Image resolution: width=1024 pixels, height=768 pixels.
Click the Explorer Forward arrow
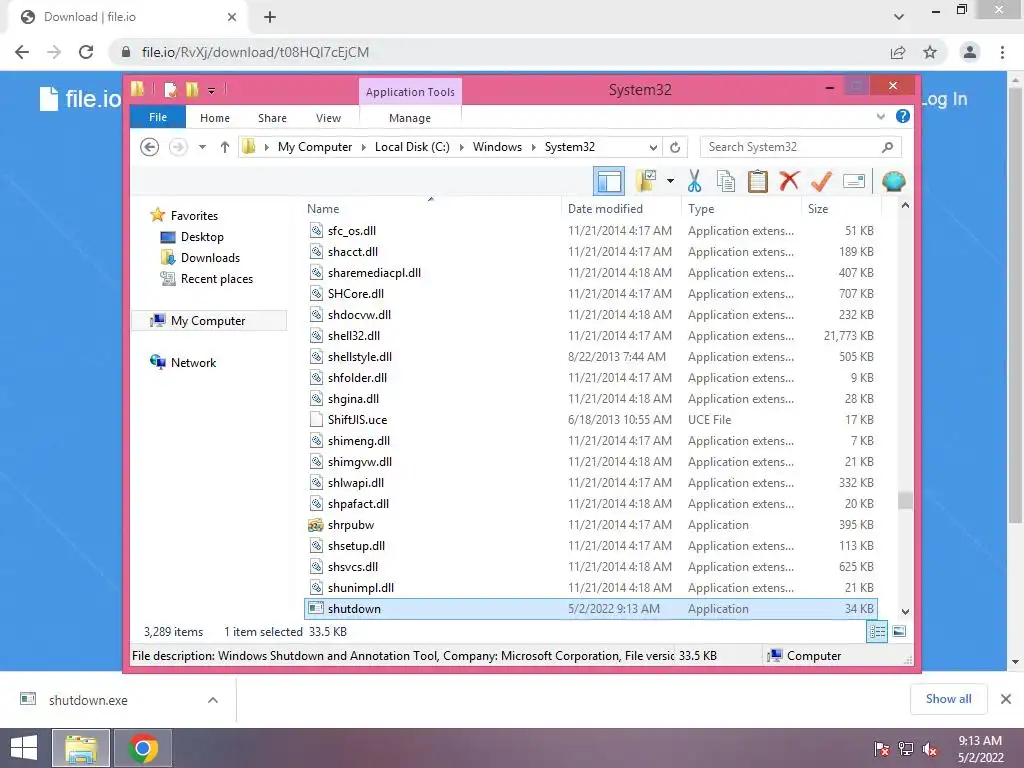coord(178,147)
